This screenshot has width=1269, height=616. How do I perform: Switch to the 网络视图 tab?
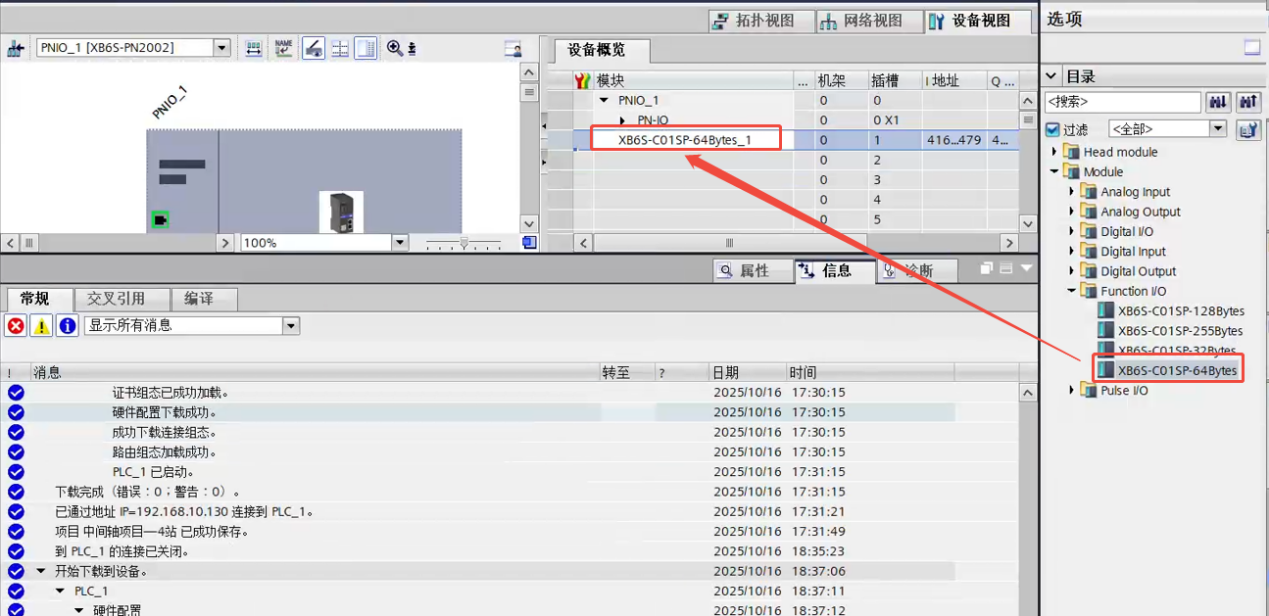tap(861, 21)
